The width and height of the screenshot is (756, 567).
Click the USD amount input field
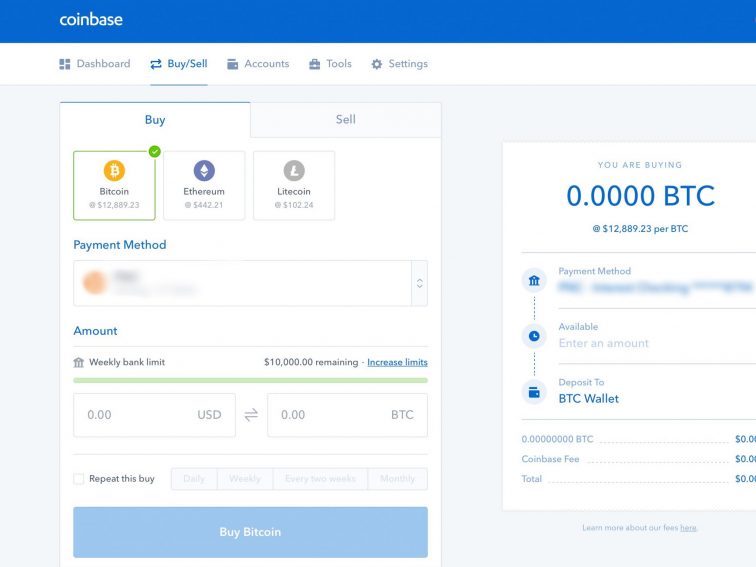click(154, 415)
